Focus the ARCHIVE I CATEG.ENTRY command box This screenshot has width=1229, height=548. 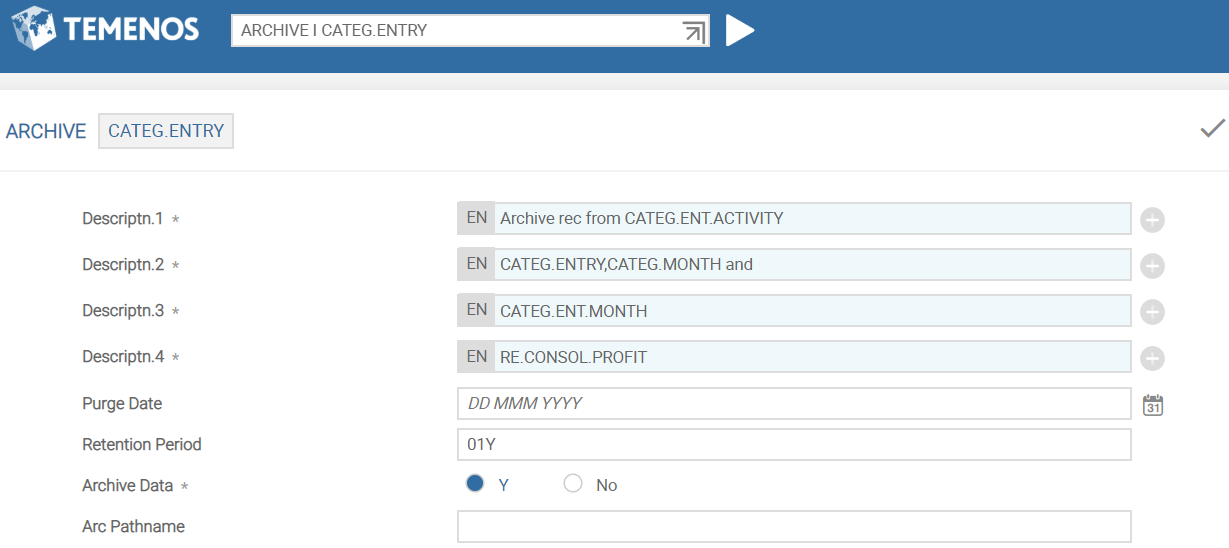pyautogui.click(x=455, y=31)
